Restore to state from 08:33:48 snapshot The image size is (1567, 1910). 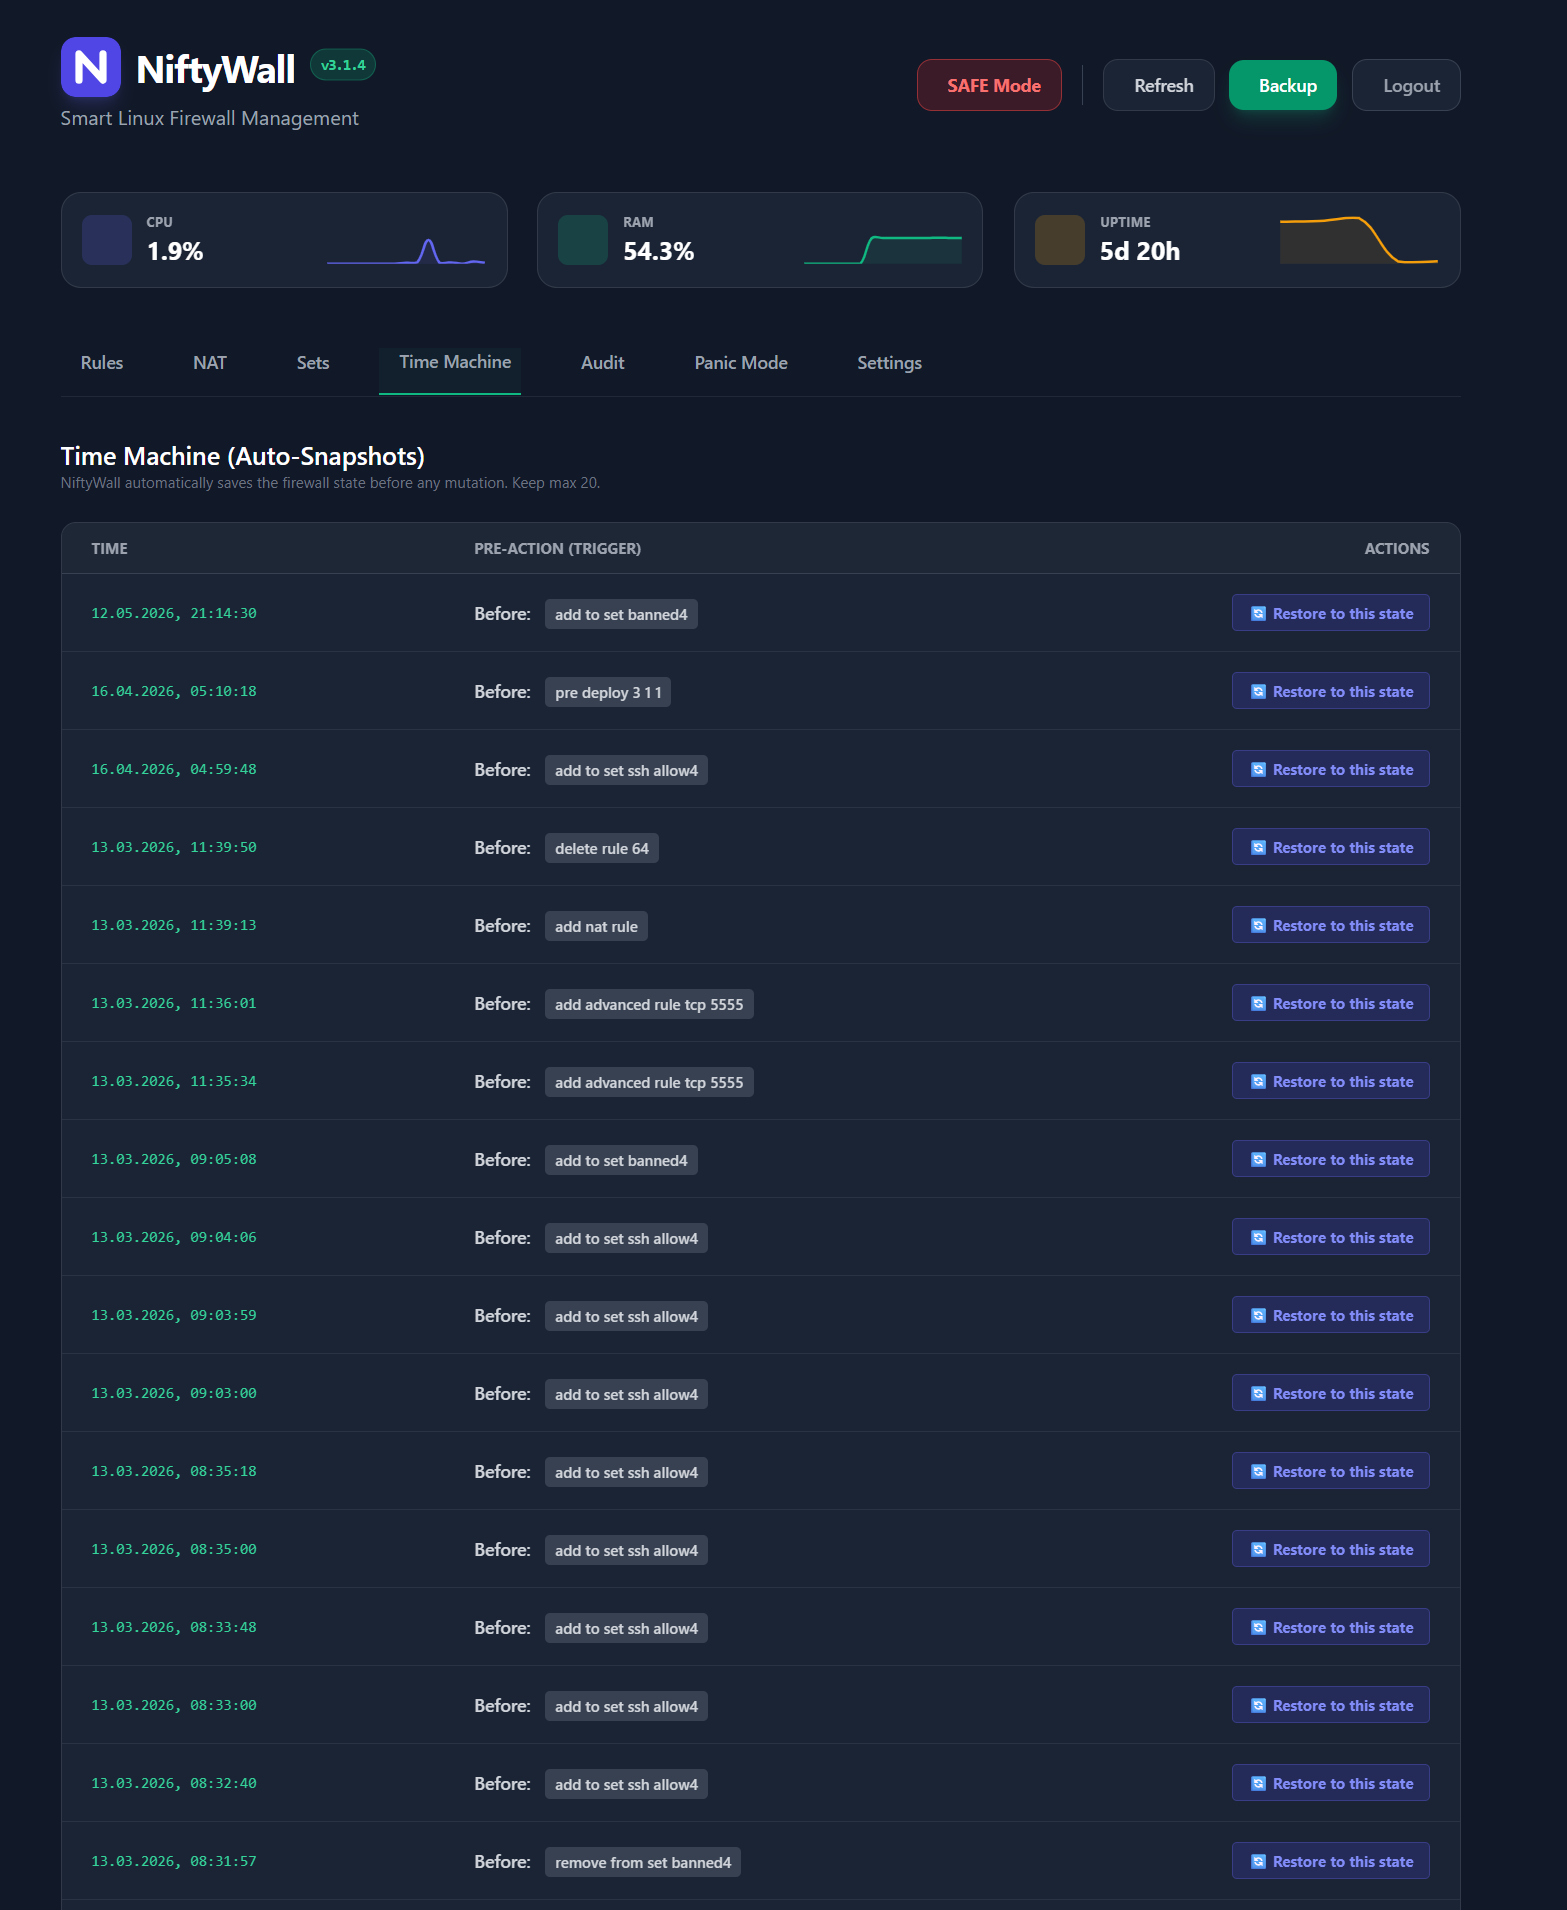coord(1331,1627)
